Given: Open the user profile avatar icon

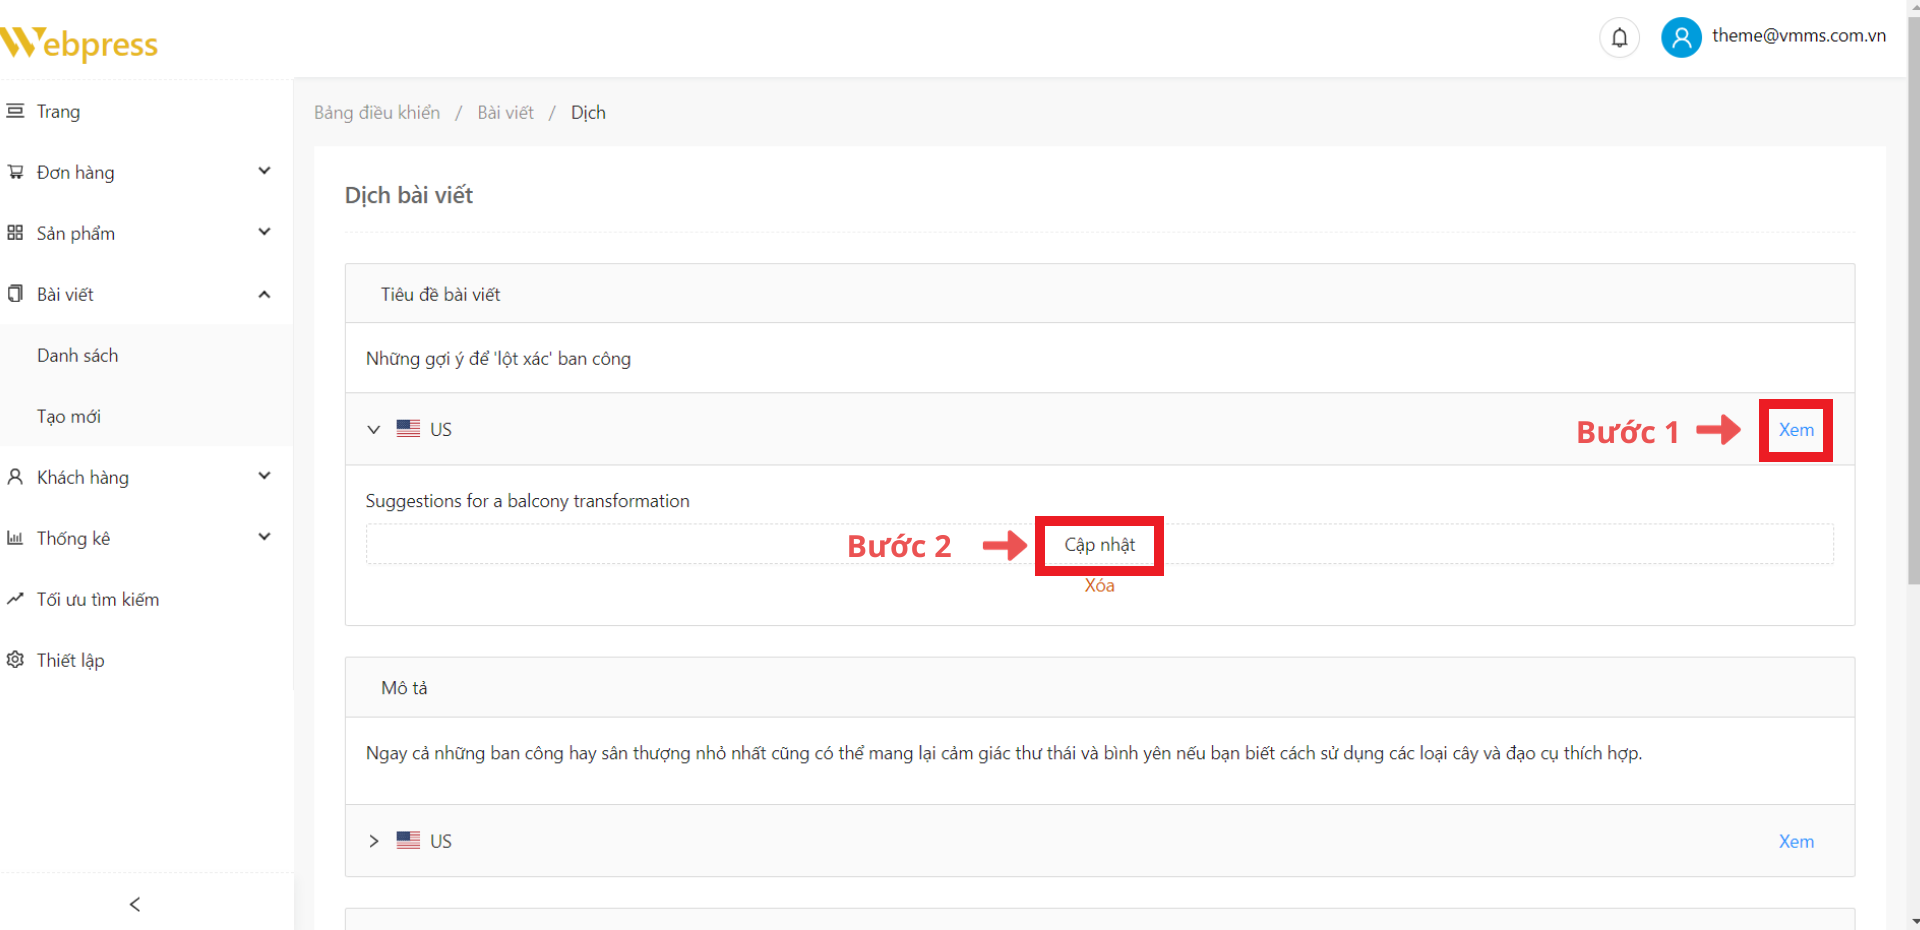Looking at the screenshot, I should pyautogui.click(x=1681, y=38).
